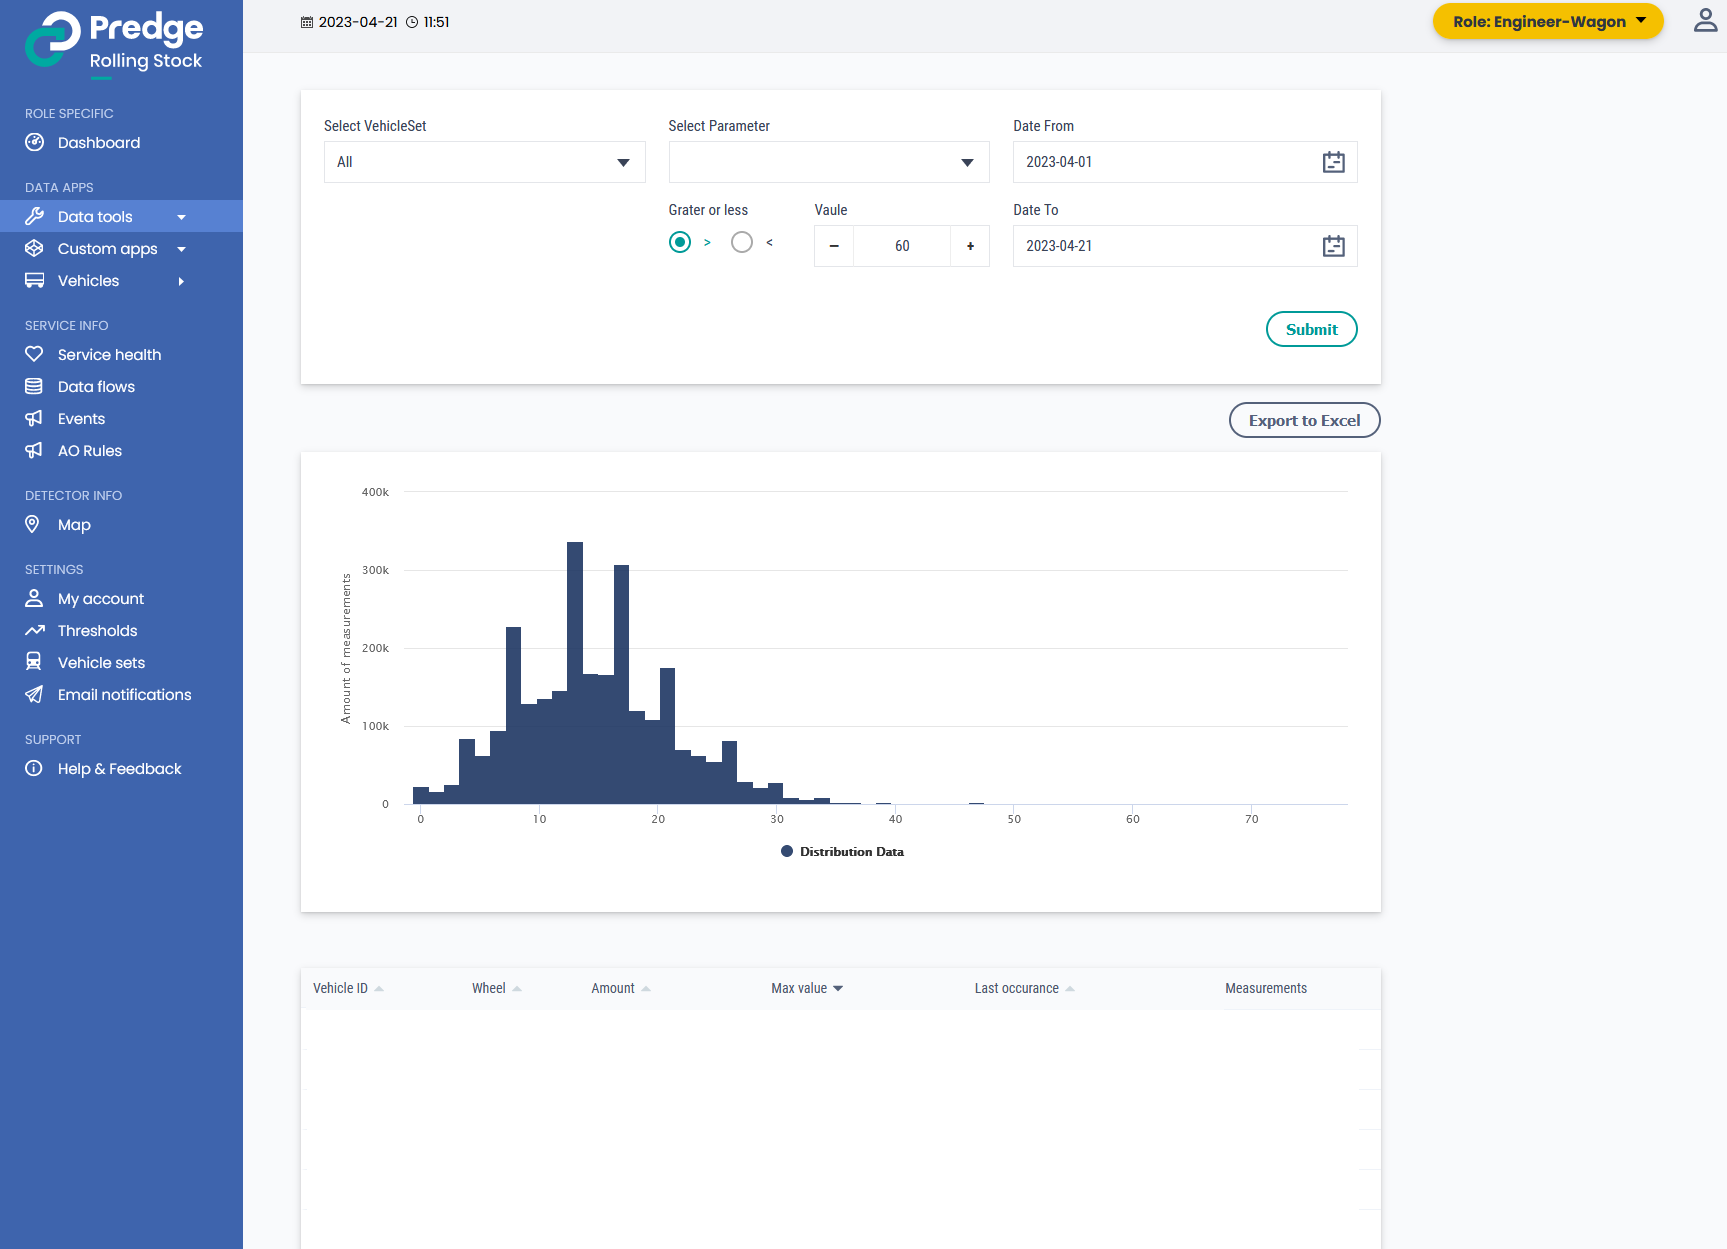This screenshot has width=1727, height=1249.
Task: Open the Date To calendar picker
Action: tap(1333, 246)
